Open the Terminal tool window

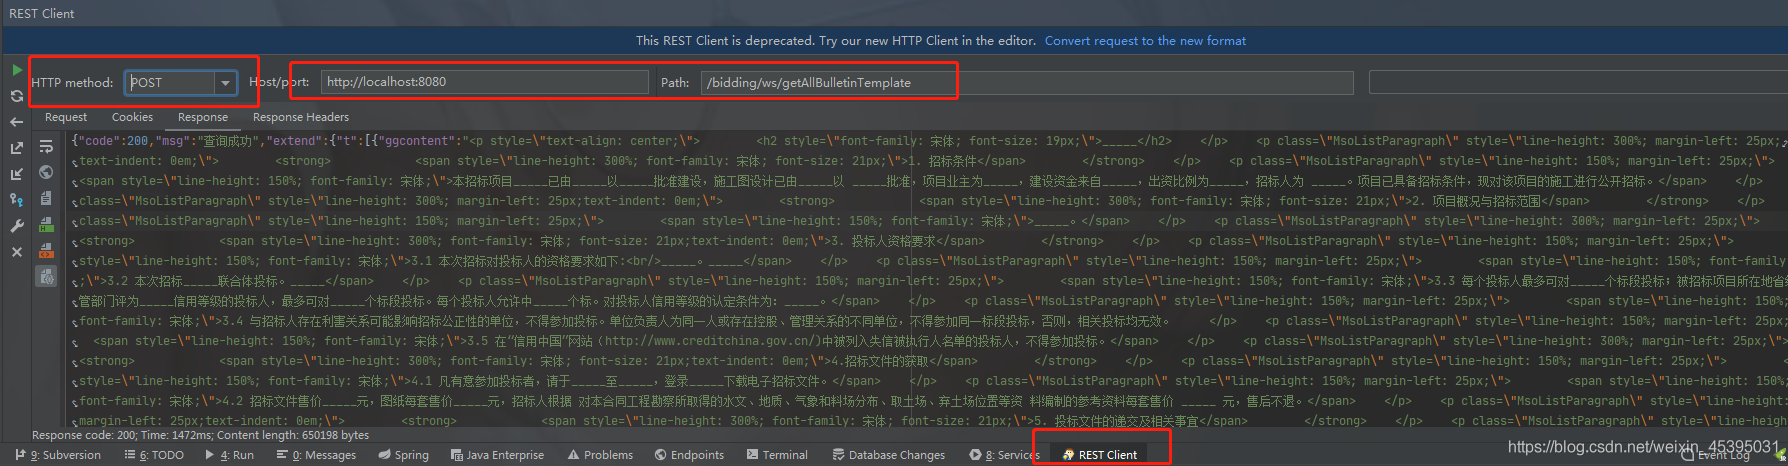[777, 455]
